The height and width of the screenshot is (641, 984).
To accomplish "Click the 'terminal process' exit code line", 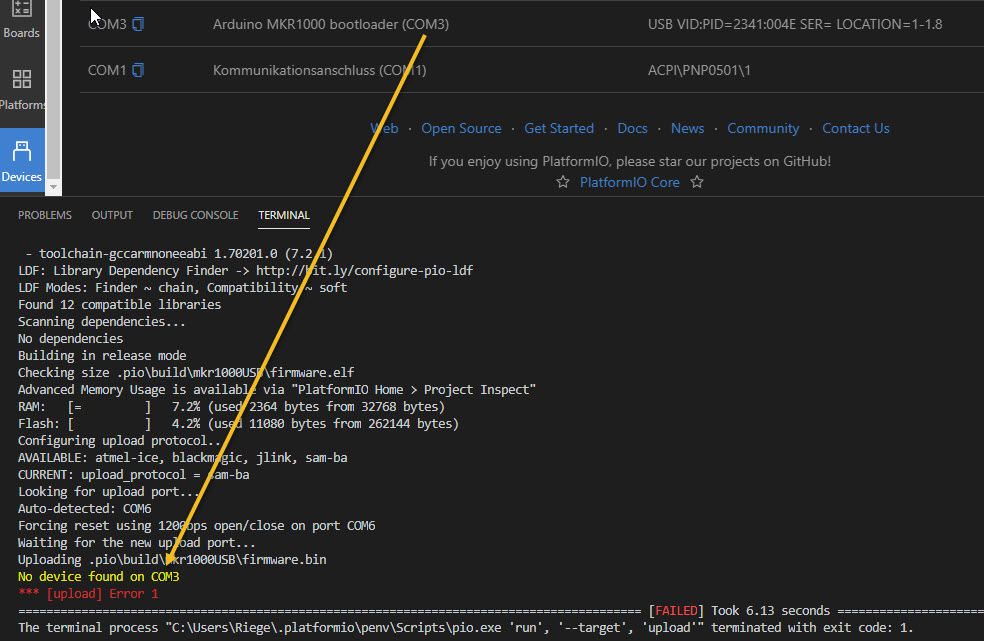I will 466,627.
